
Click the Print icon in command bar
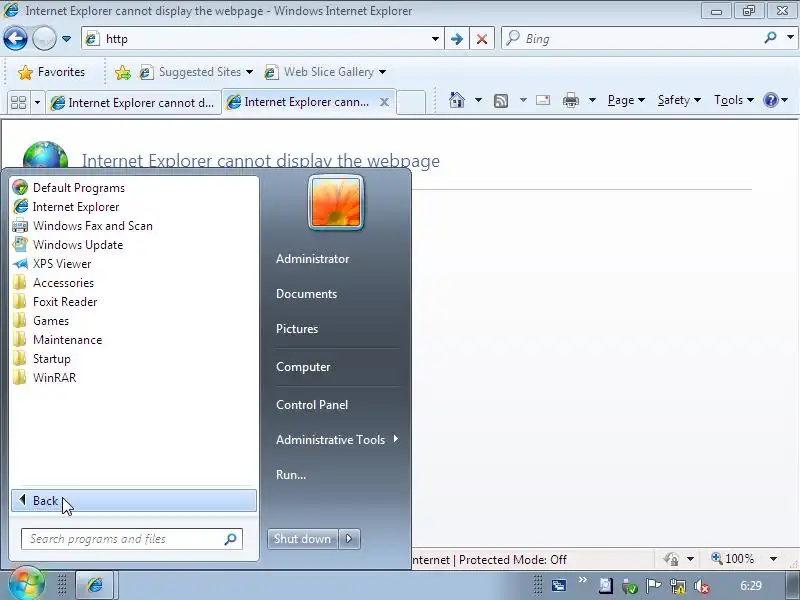570,100
